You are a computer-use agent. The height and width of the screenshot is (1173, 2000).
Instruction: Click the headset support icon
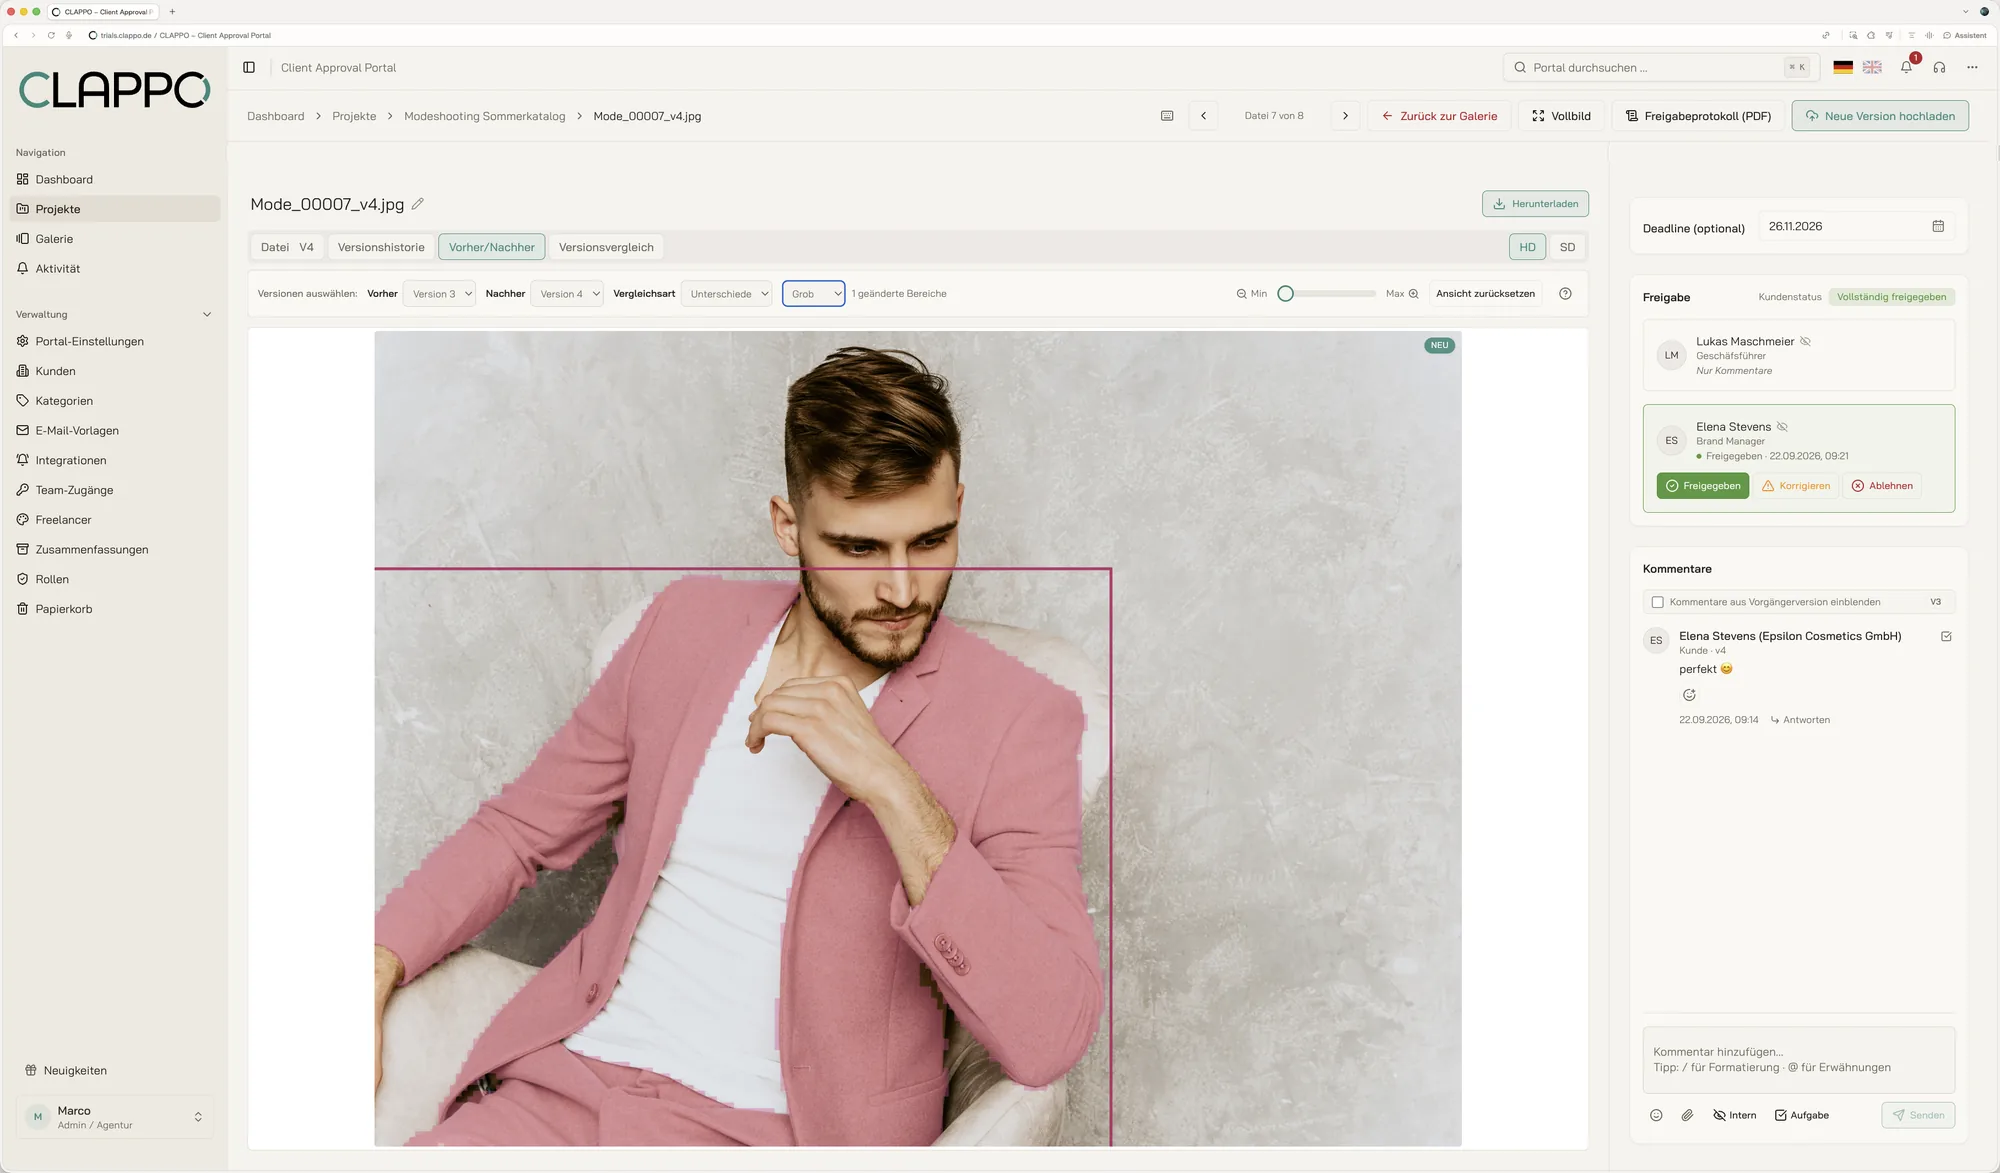[x=1939, y=67]
